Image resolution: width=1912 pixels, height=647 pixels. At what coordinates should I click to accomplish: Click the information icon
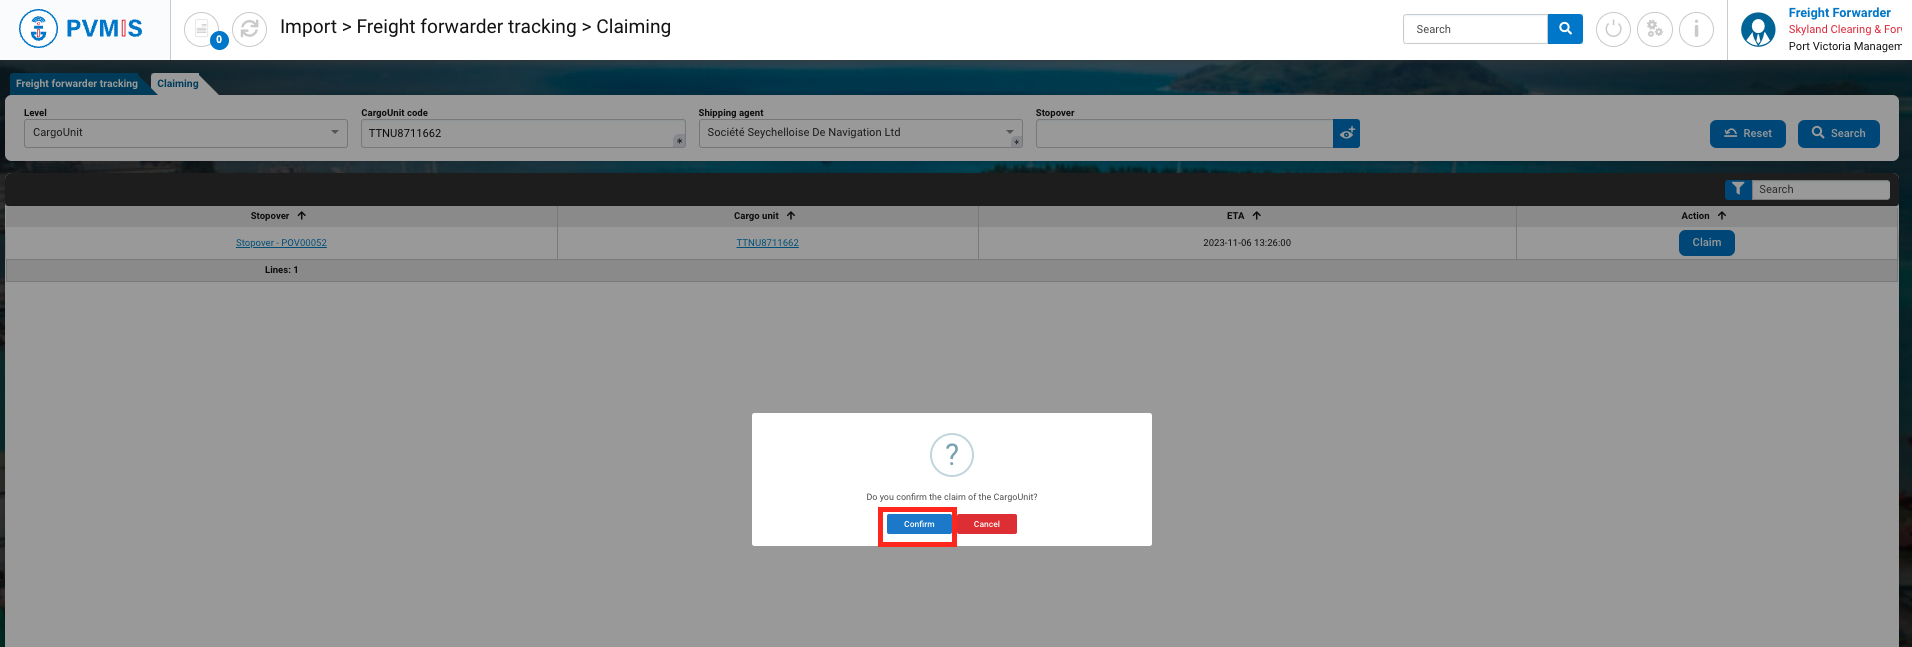point(1696,29)
